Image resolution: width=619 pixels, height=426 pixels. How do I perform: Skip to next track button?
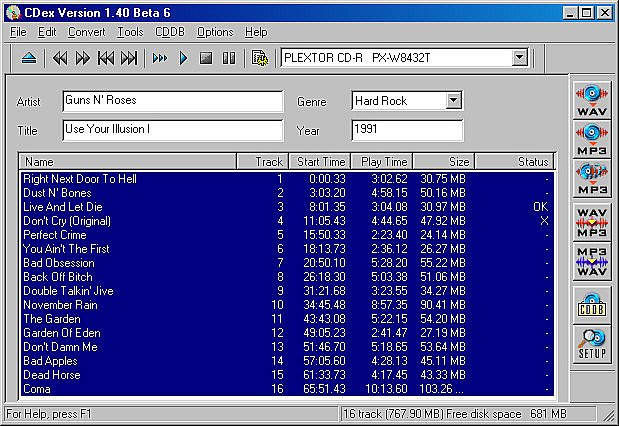click(x=129, y=59)
